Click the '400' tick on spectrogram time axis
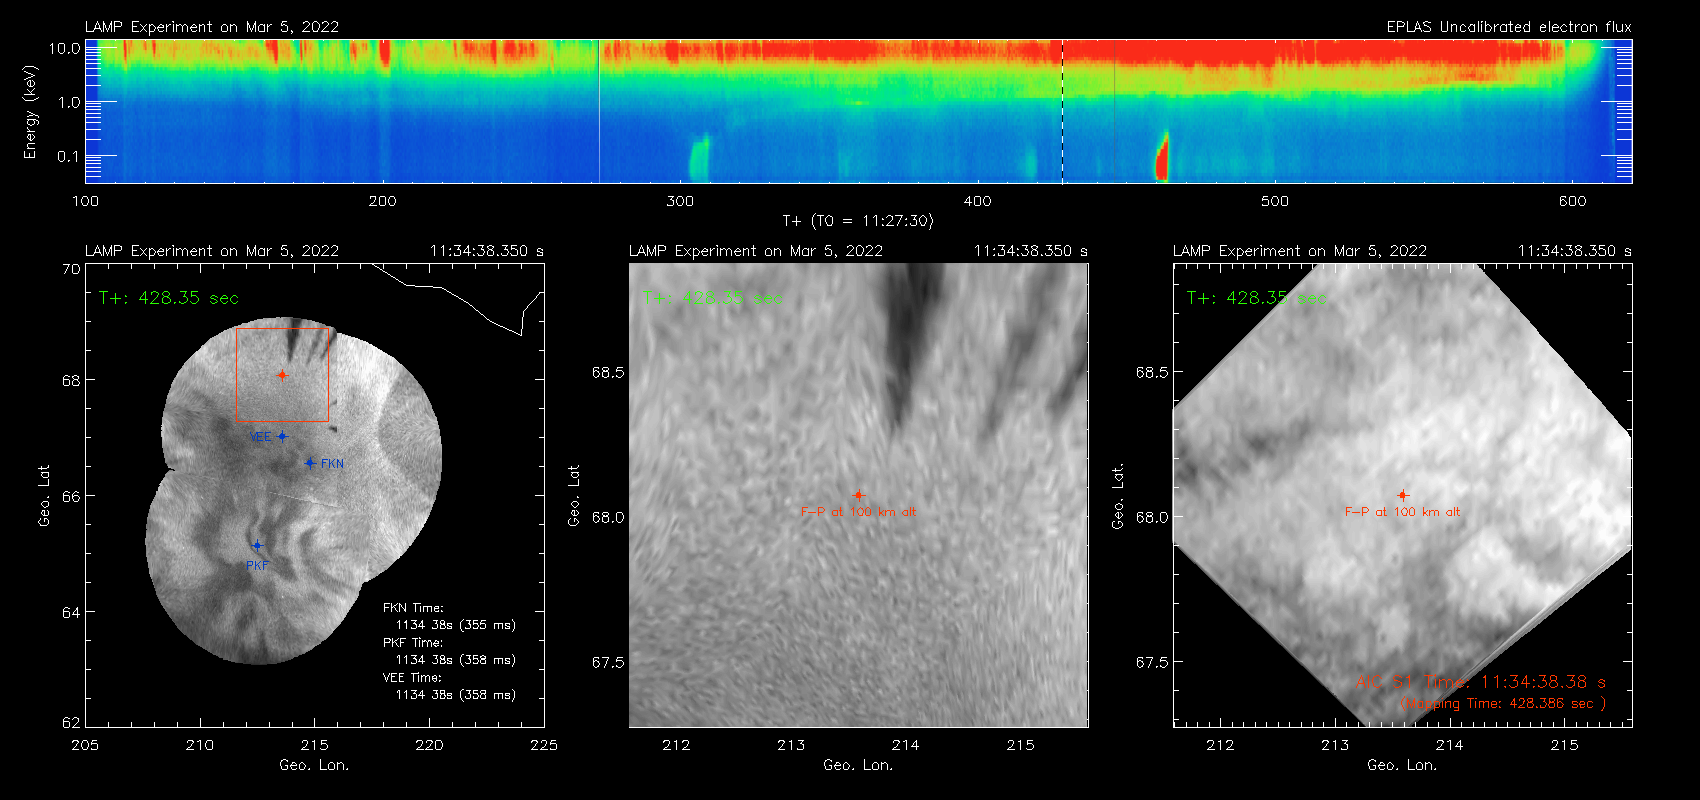The image size is (1700, 800). click(x=978, y=201)
